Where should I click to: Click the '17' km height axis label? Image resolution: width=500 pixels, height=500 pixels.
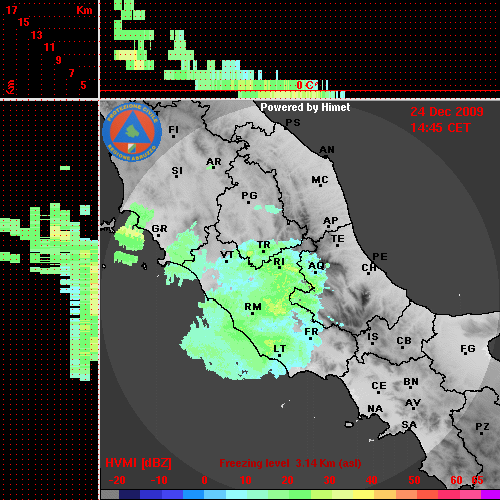point(11,10)
